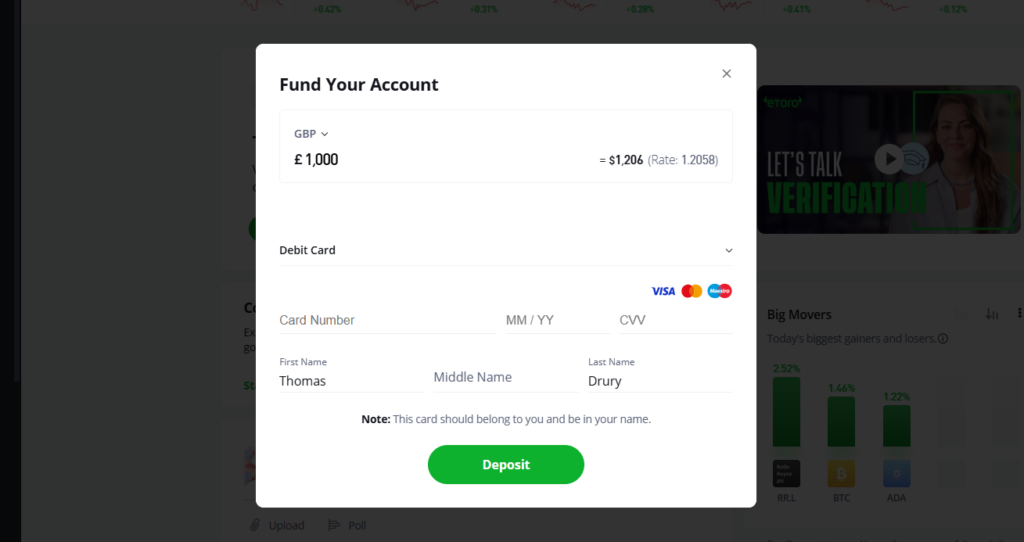This screenshot has width=1024, height=542.
Task: Open the Big Movers three-dot menu
Action: tap(1019, 314)
